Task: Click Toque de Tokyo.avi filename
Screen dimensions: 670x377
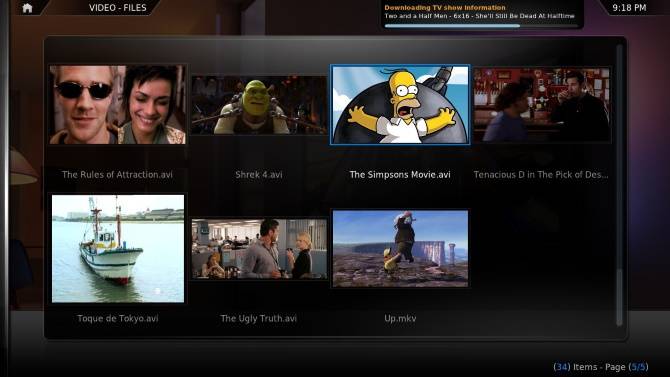Action: pos(118,318)
